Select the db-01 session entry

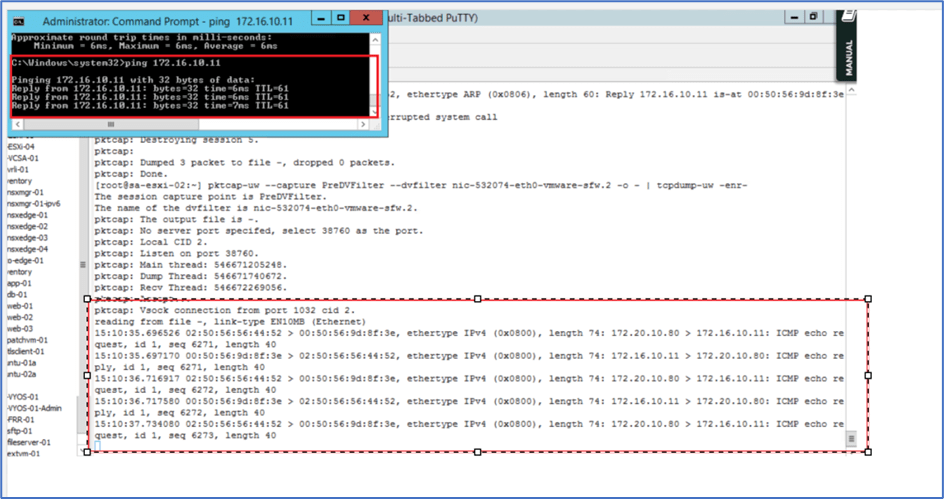coord(17,294)
